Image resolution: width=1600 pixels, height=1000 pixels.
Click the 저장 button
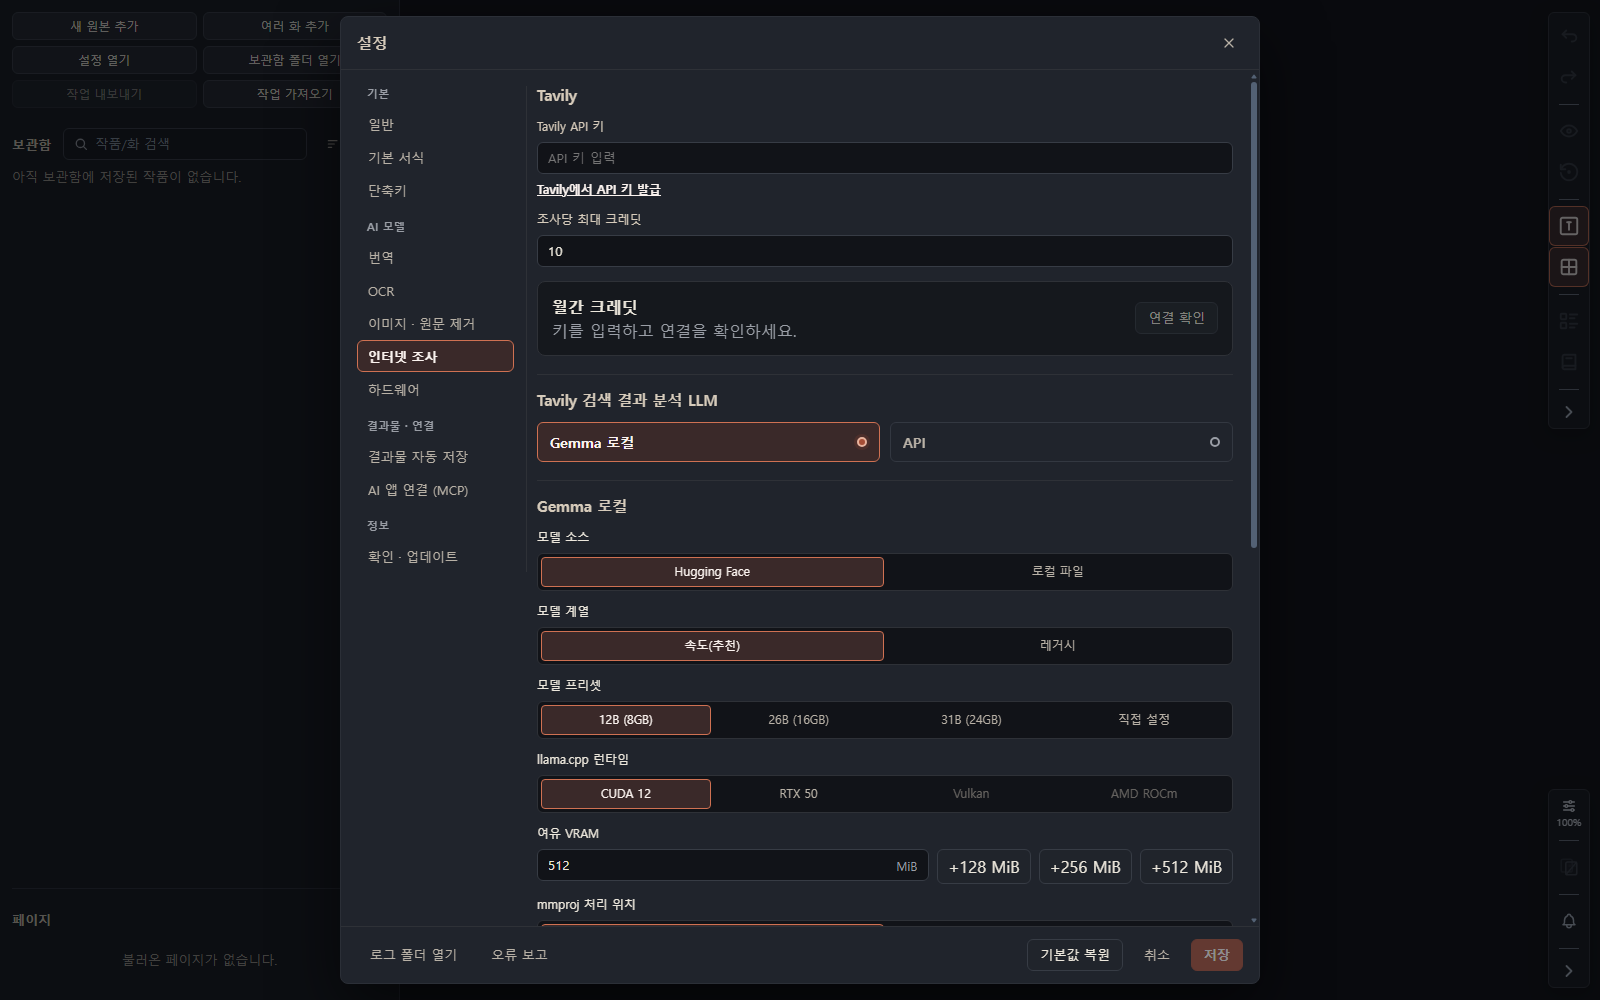click(x=1217, y=955)
